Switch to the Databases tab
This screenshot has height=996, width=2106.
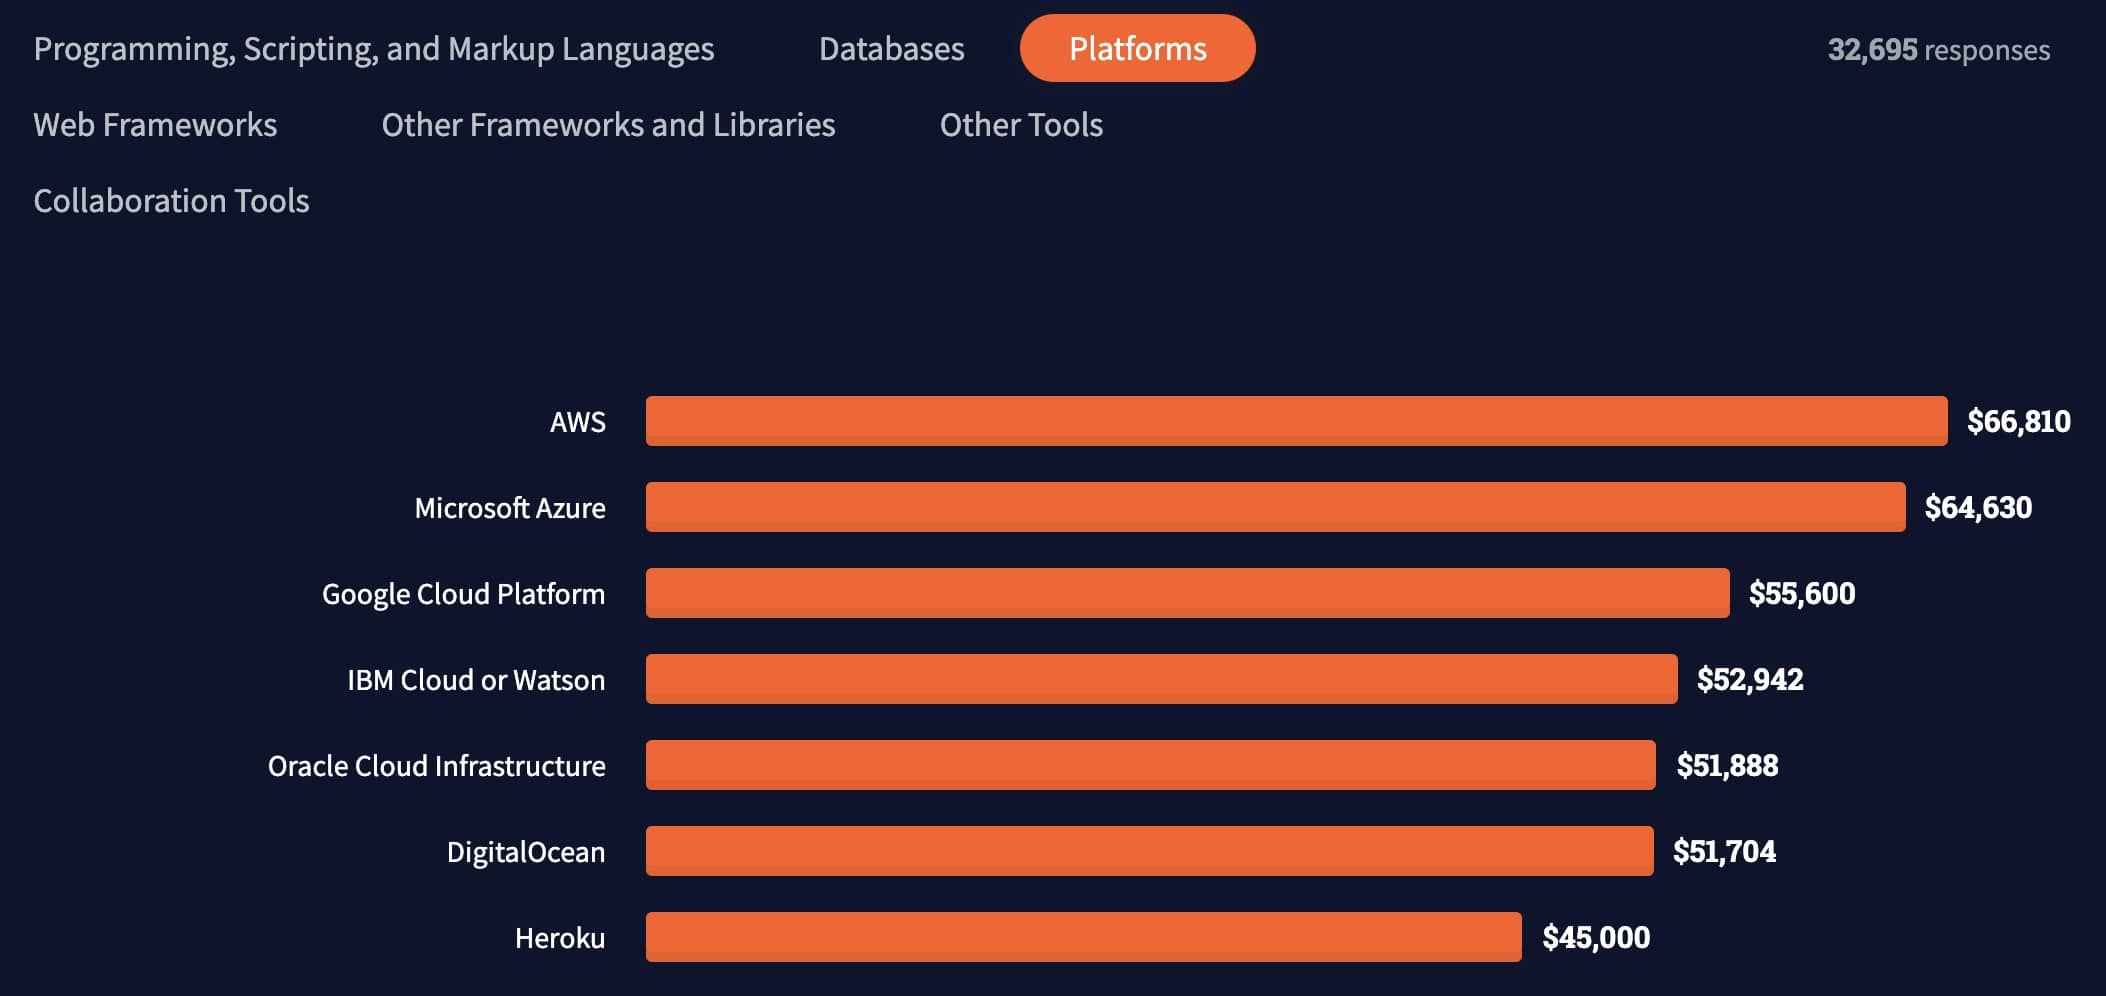891,49
